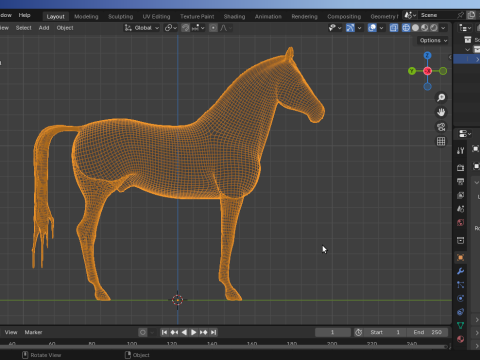The height and width of the screenshot is (360, 480).
Task: Open the Global transform orientation dropdown
Action: (x=142, y=28)
